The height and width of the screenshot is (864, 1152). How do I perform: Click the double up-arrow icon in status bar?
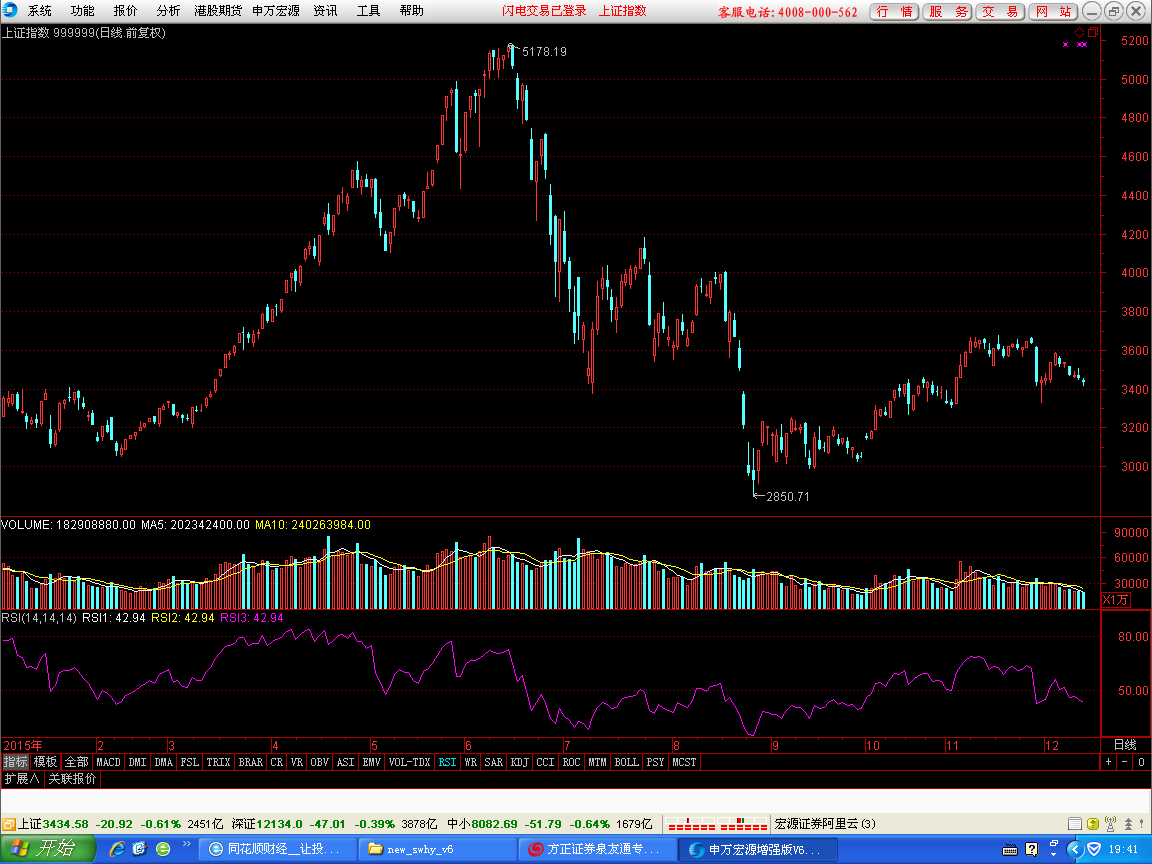[x=1128, y=824]
